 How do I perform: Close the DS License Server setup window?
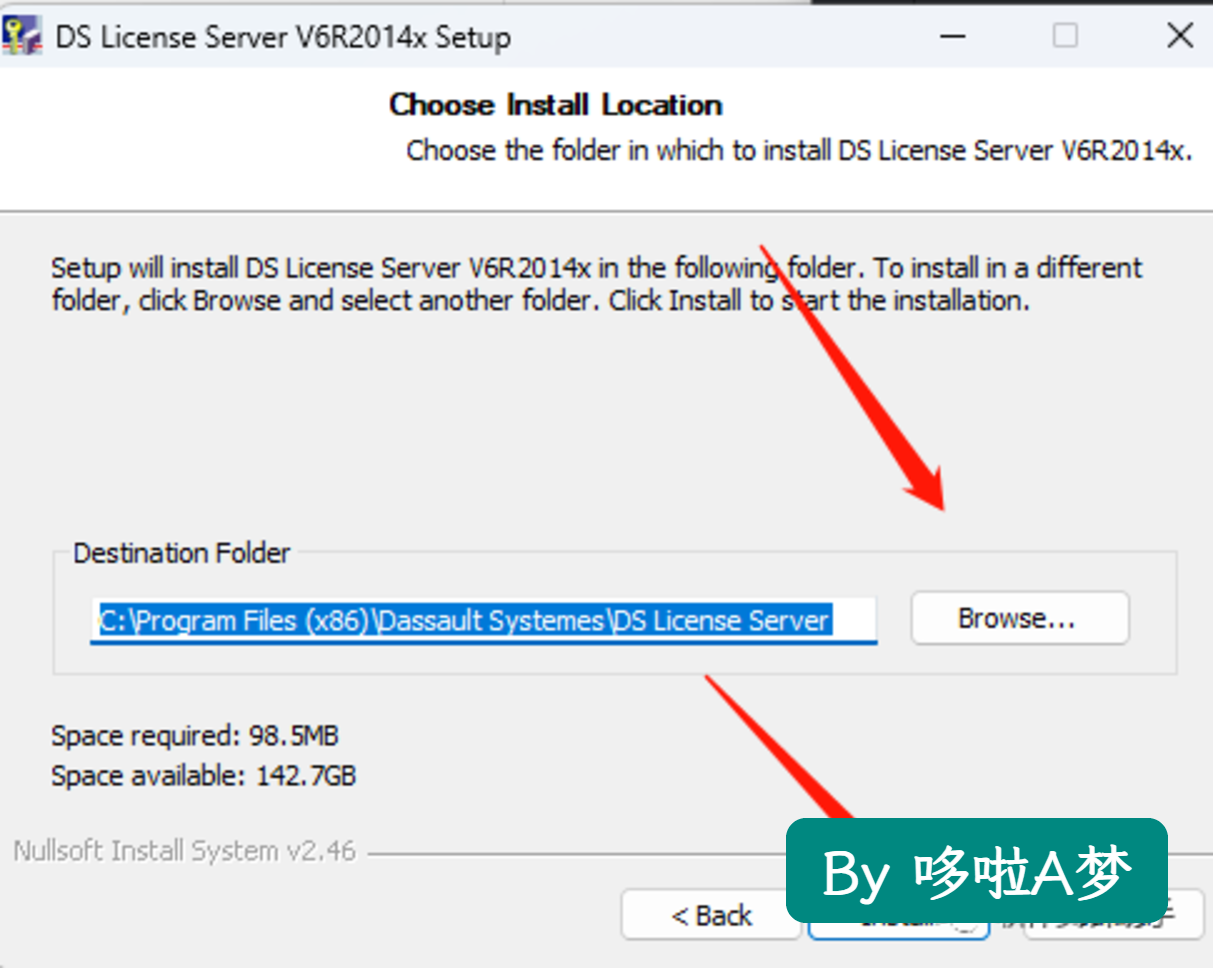(1180, 36)
